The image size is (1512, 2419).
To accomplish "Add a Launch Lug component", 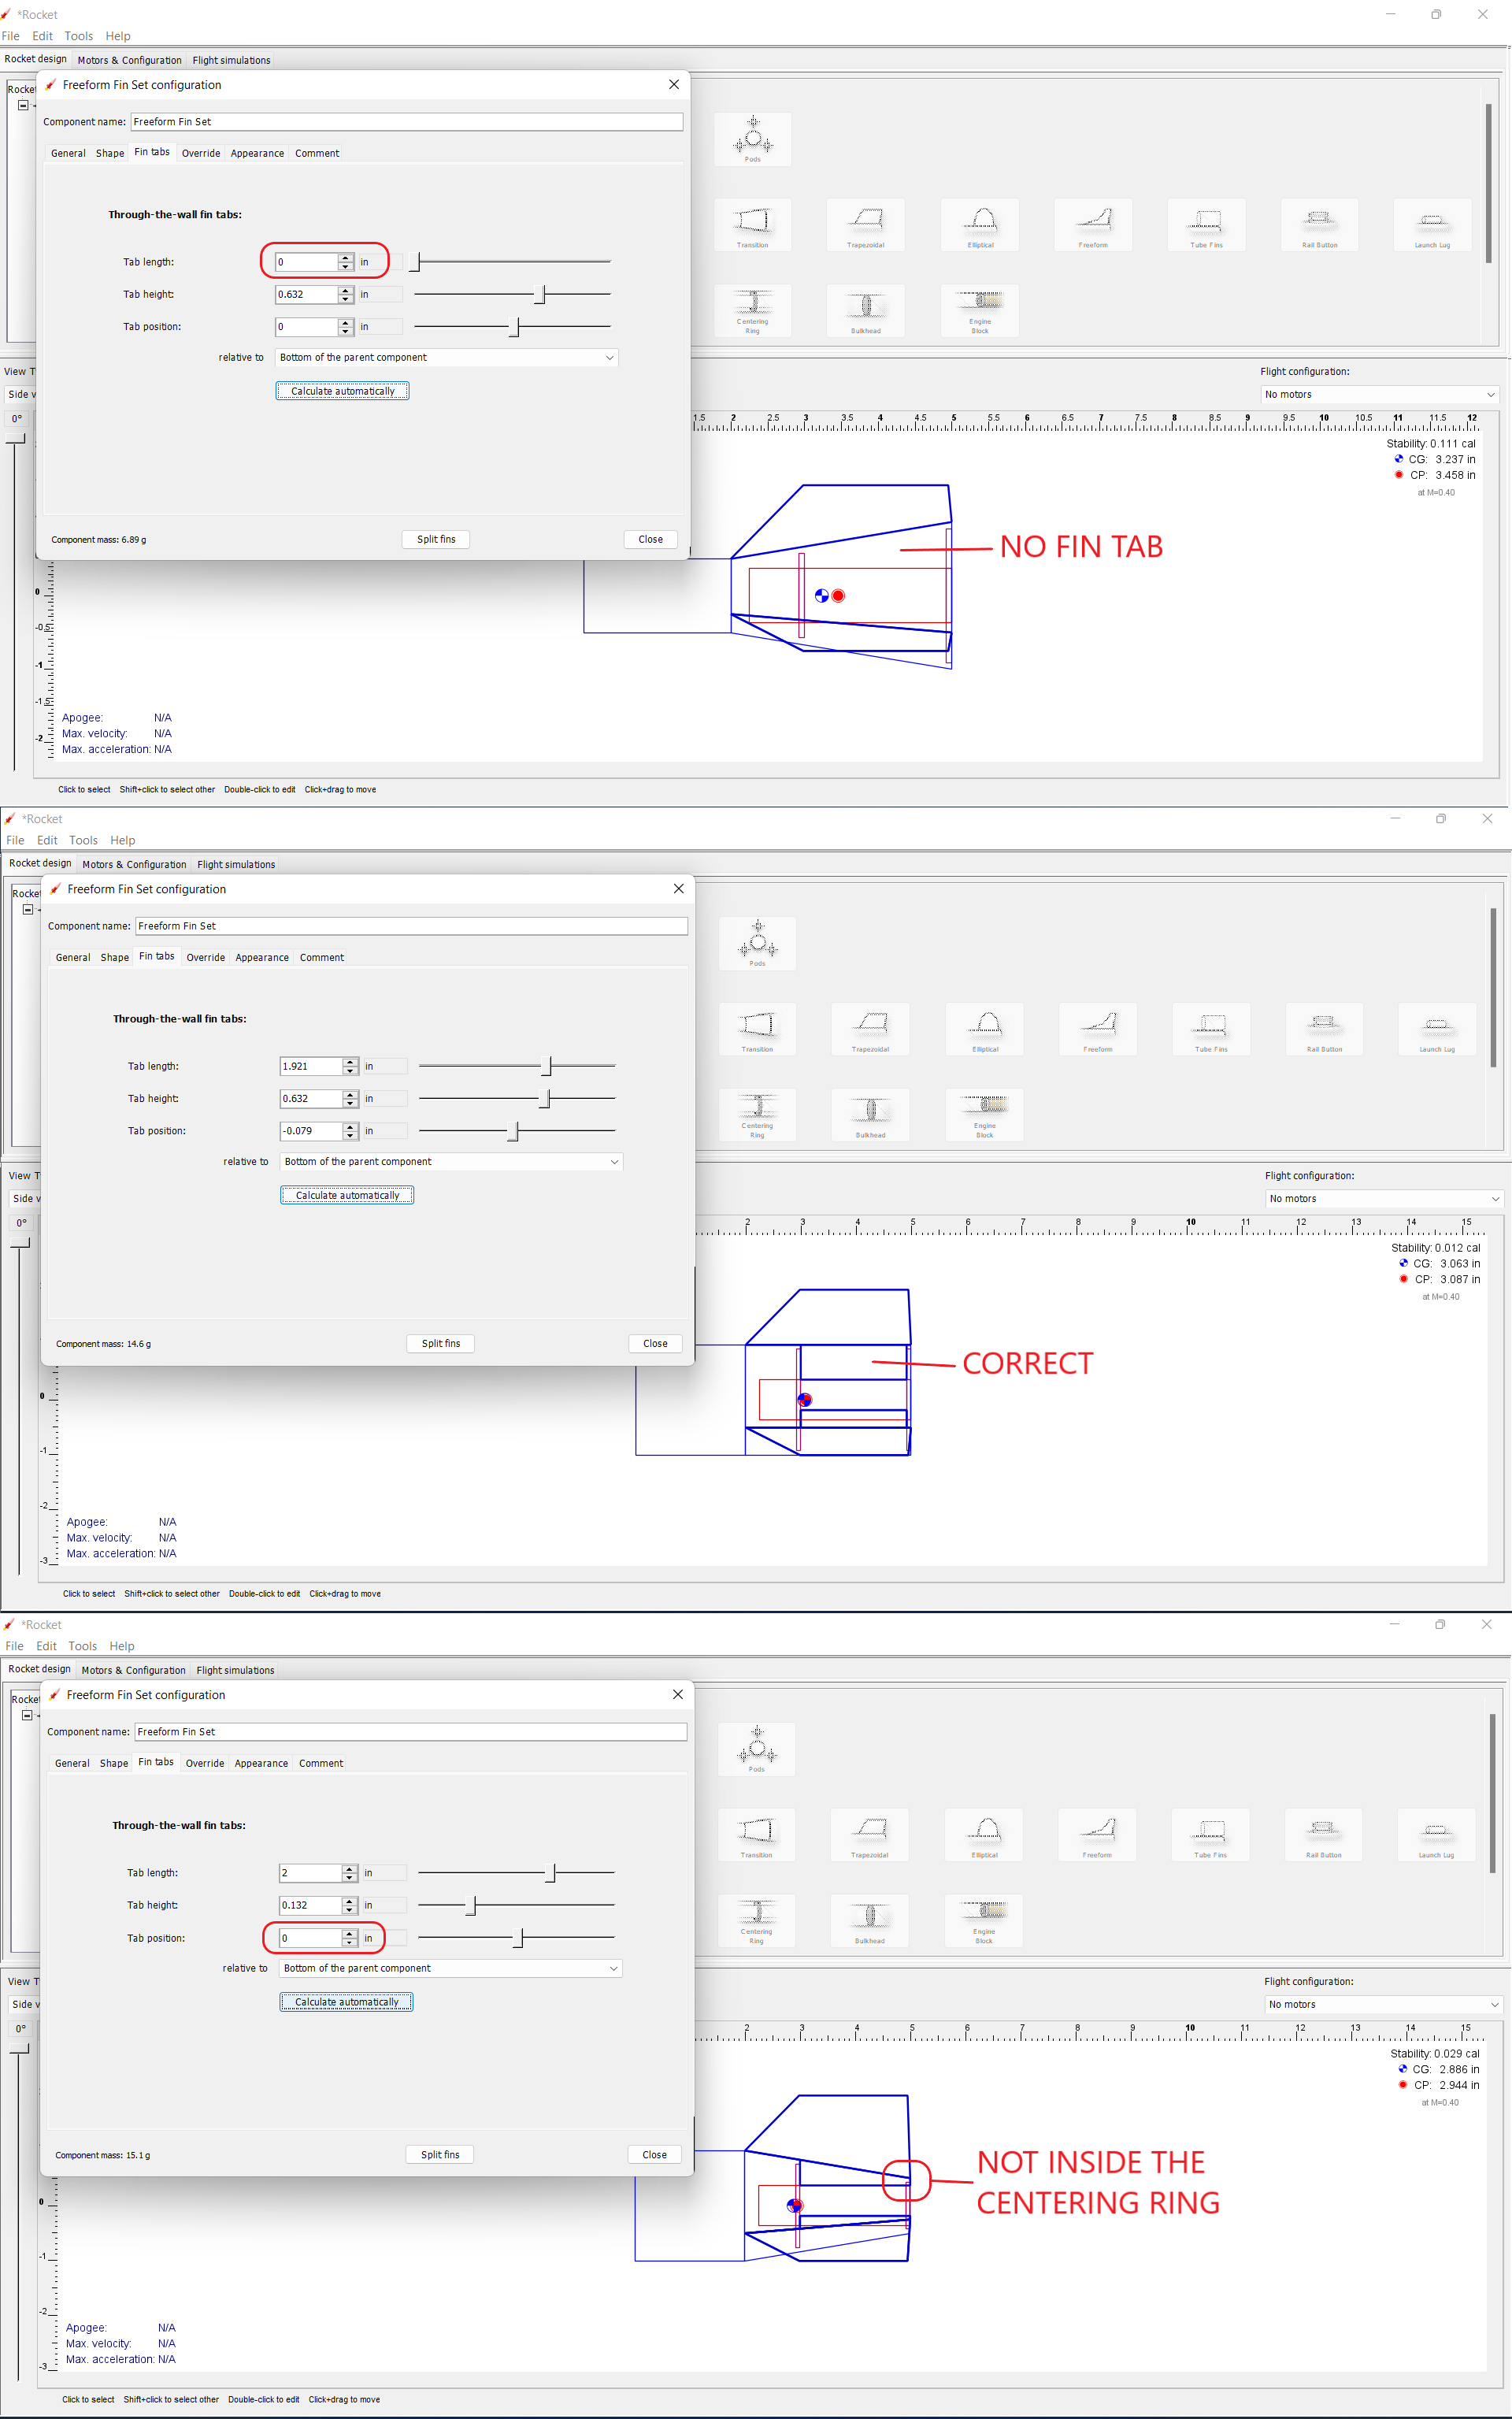I will pyautogui.click(x=1432, y=224).
